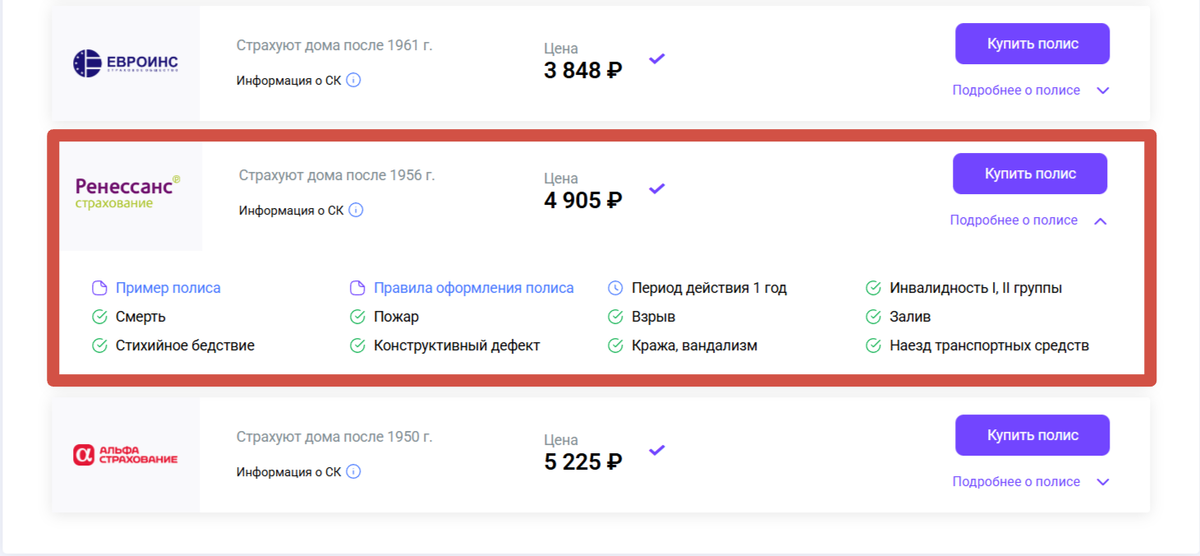
Task: Click the price 5 225 ₽
Action: [x=583, y=462]
